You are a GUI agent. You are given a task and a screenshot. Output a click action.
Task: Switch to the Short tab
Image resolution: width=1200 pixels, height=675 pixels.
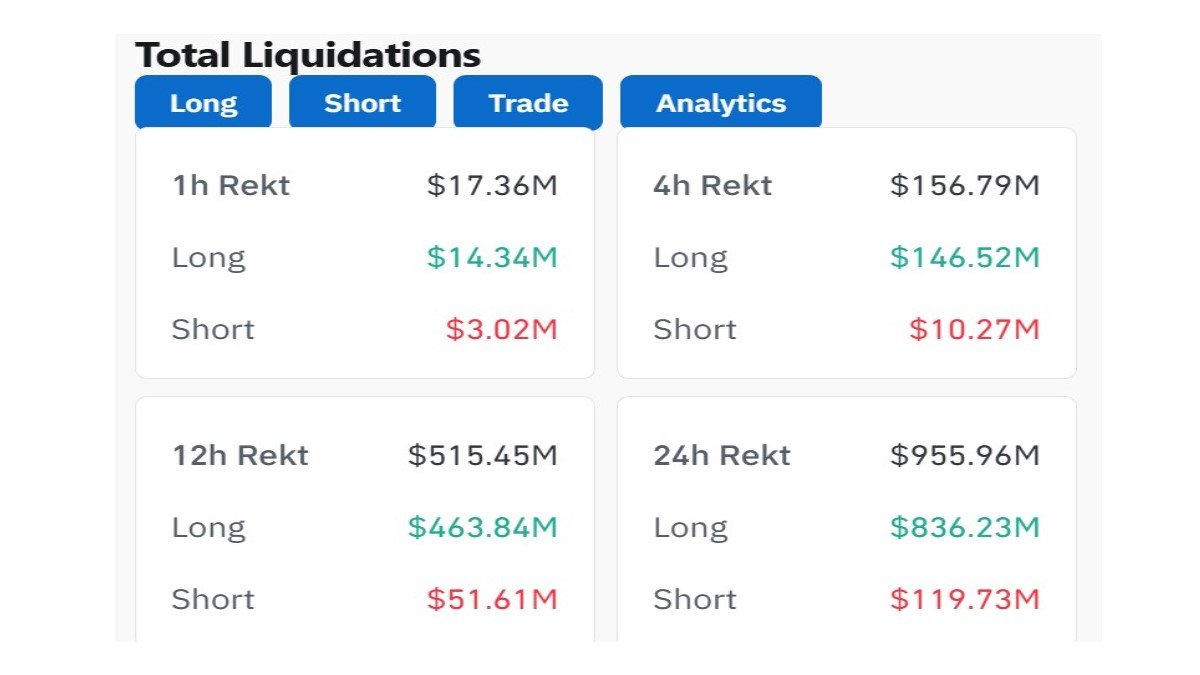pos(362,101)
